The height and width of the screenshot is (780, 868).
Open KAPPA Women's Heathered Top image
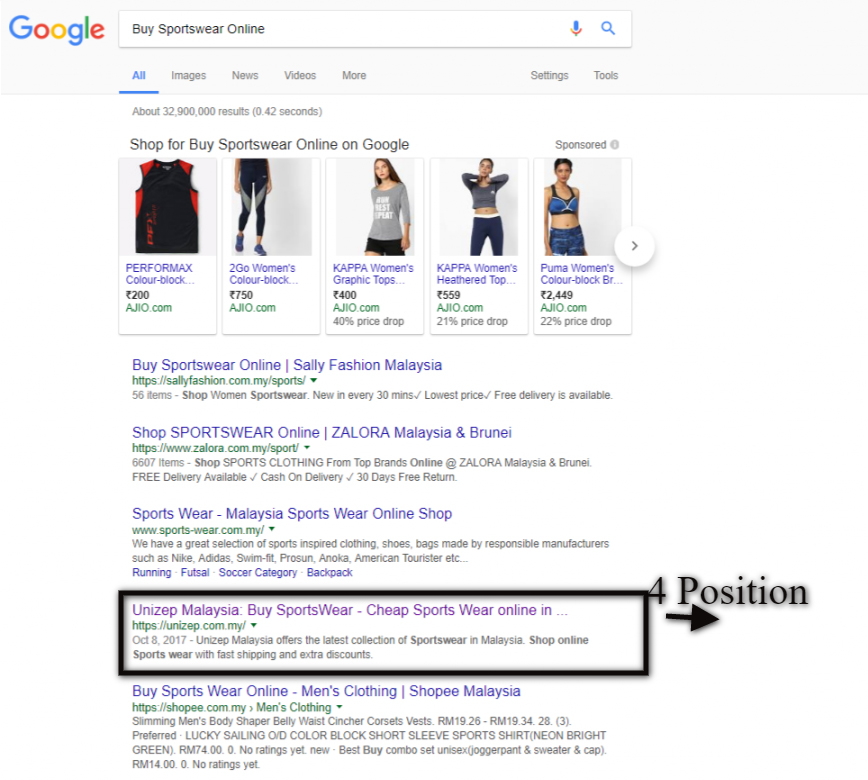coord(479,207)
